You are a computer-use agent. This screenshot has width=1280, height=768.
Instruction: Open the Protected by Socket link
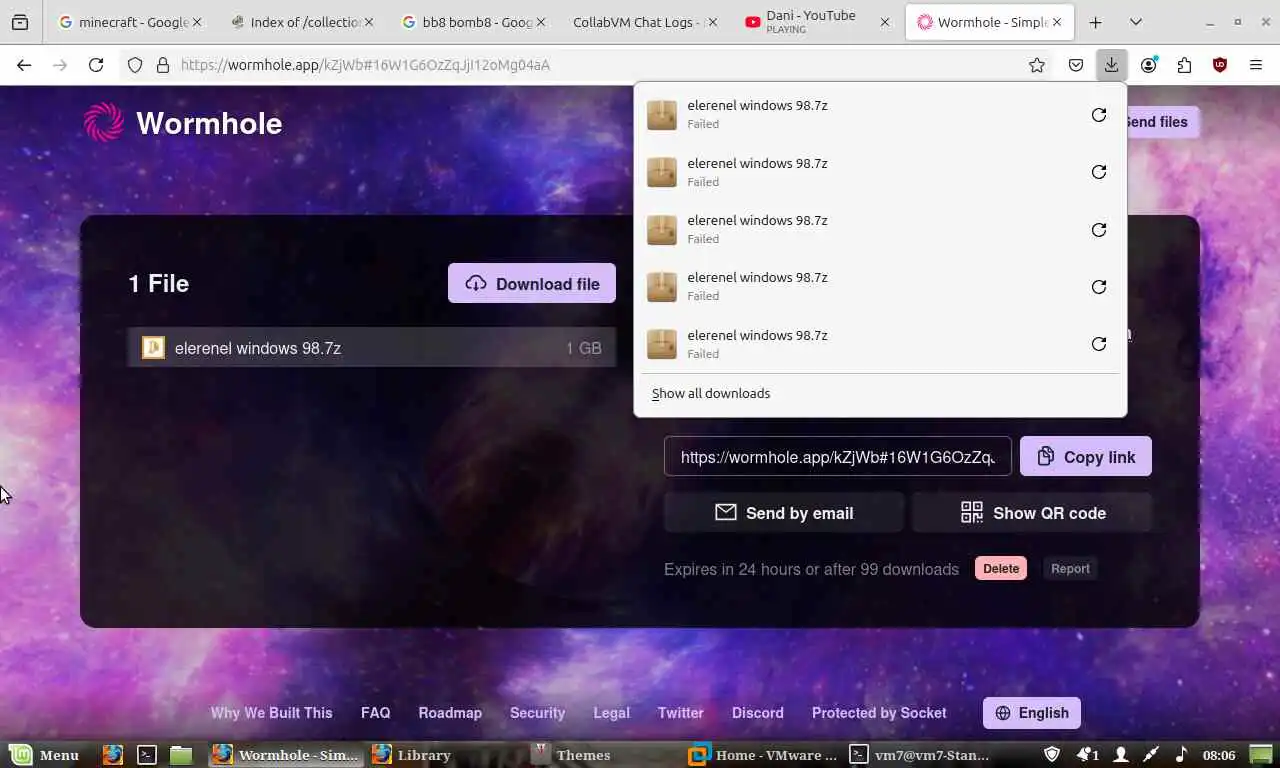click(879, 713)
